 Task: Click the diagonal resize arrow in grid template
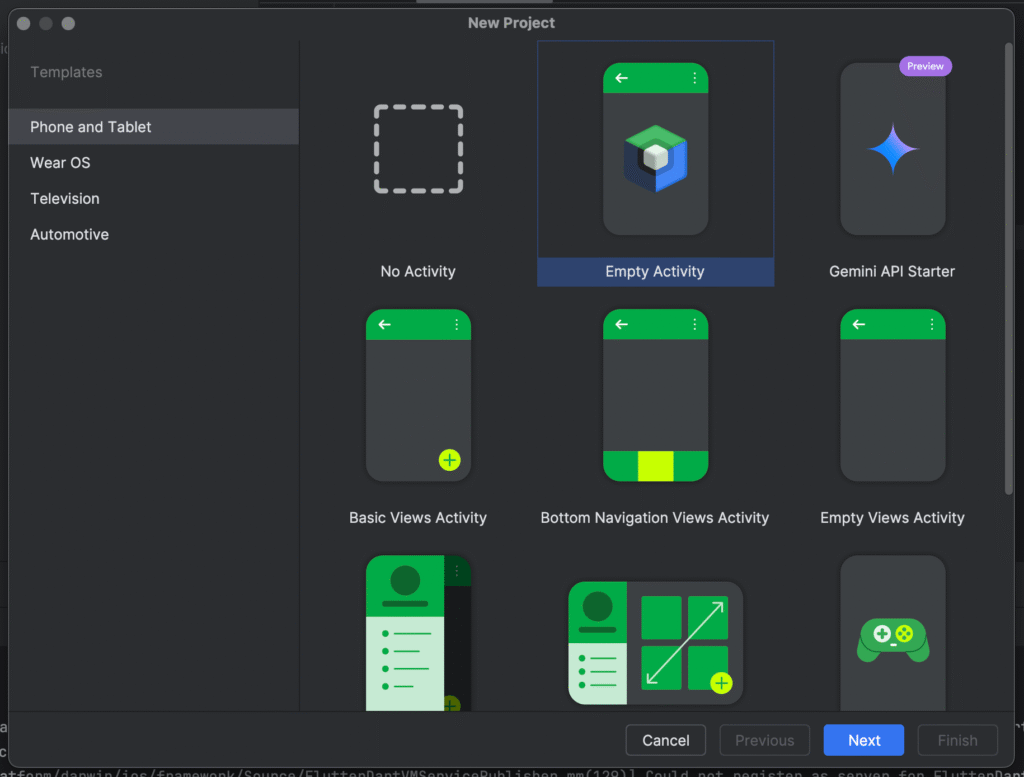685,643
